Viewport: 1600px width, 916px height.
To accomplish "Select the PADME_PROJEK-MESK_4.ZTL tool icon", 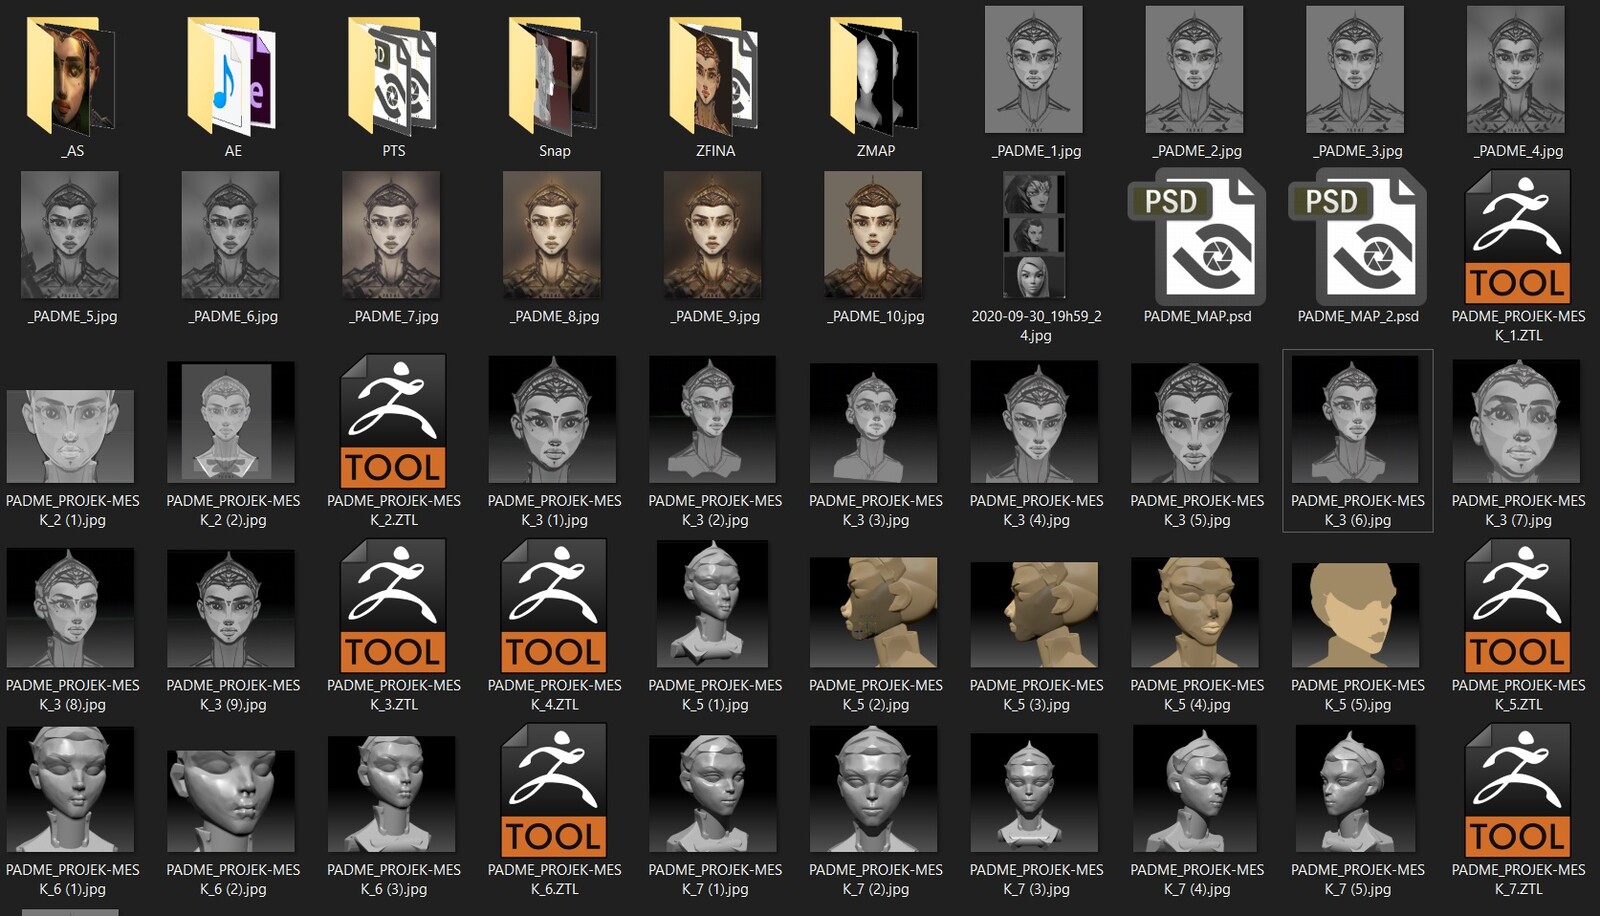I will coord(554,606).
